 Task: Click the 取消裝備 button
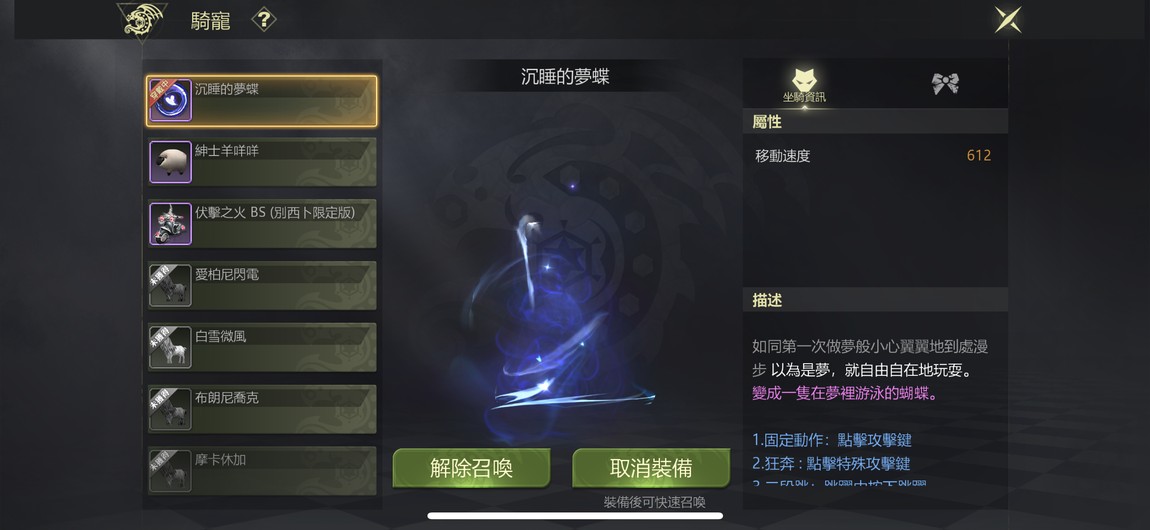(651, 468)
